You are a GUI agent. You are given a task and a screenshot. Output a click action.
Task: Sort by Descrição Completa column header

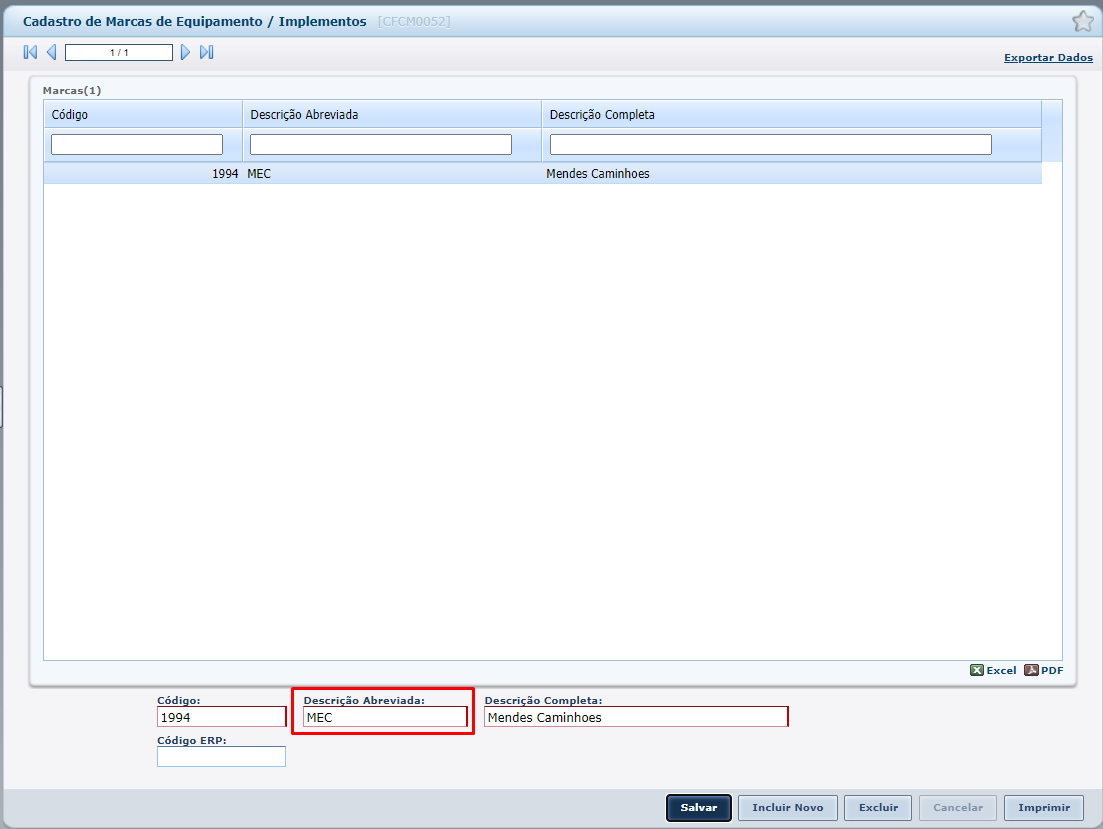(x=791, y=114)
